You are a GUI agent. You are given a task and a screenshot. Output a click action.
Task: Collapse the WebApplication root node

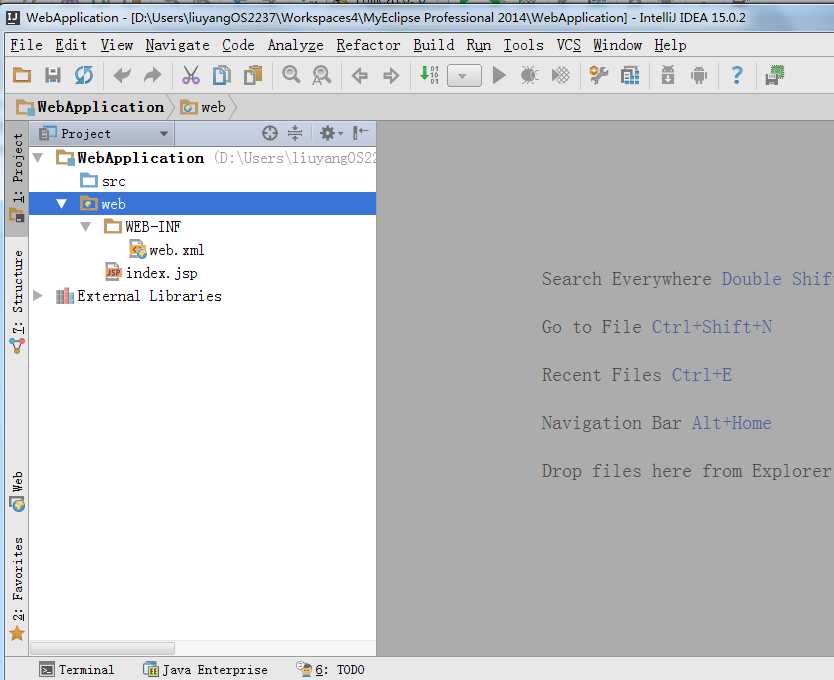[38, 157]
